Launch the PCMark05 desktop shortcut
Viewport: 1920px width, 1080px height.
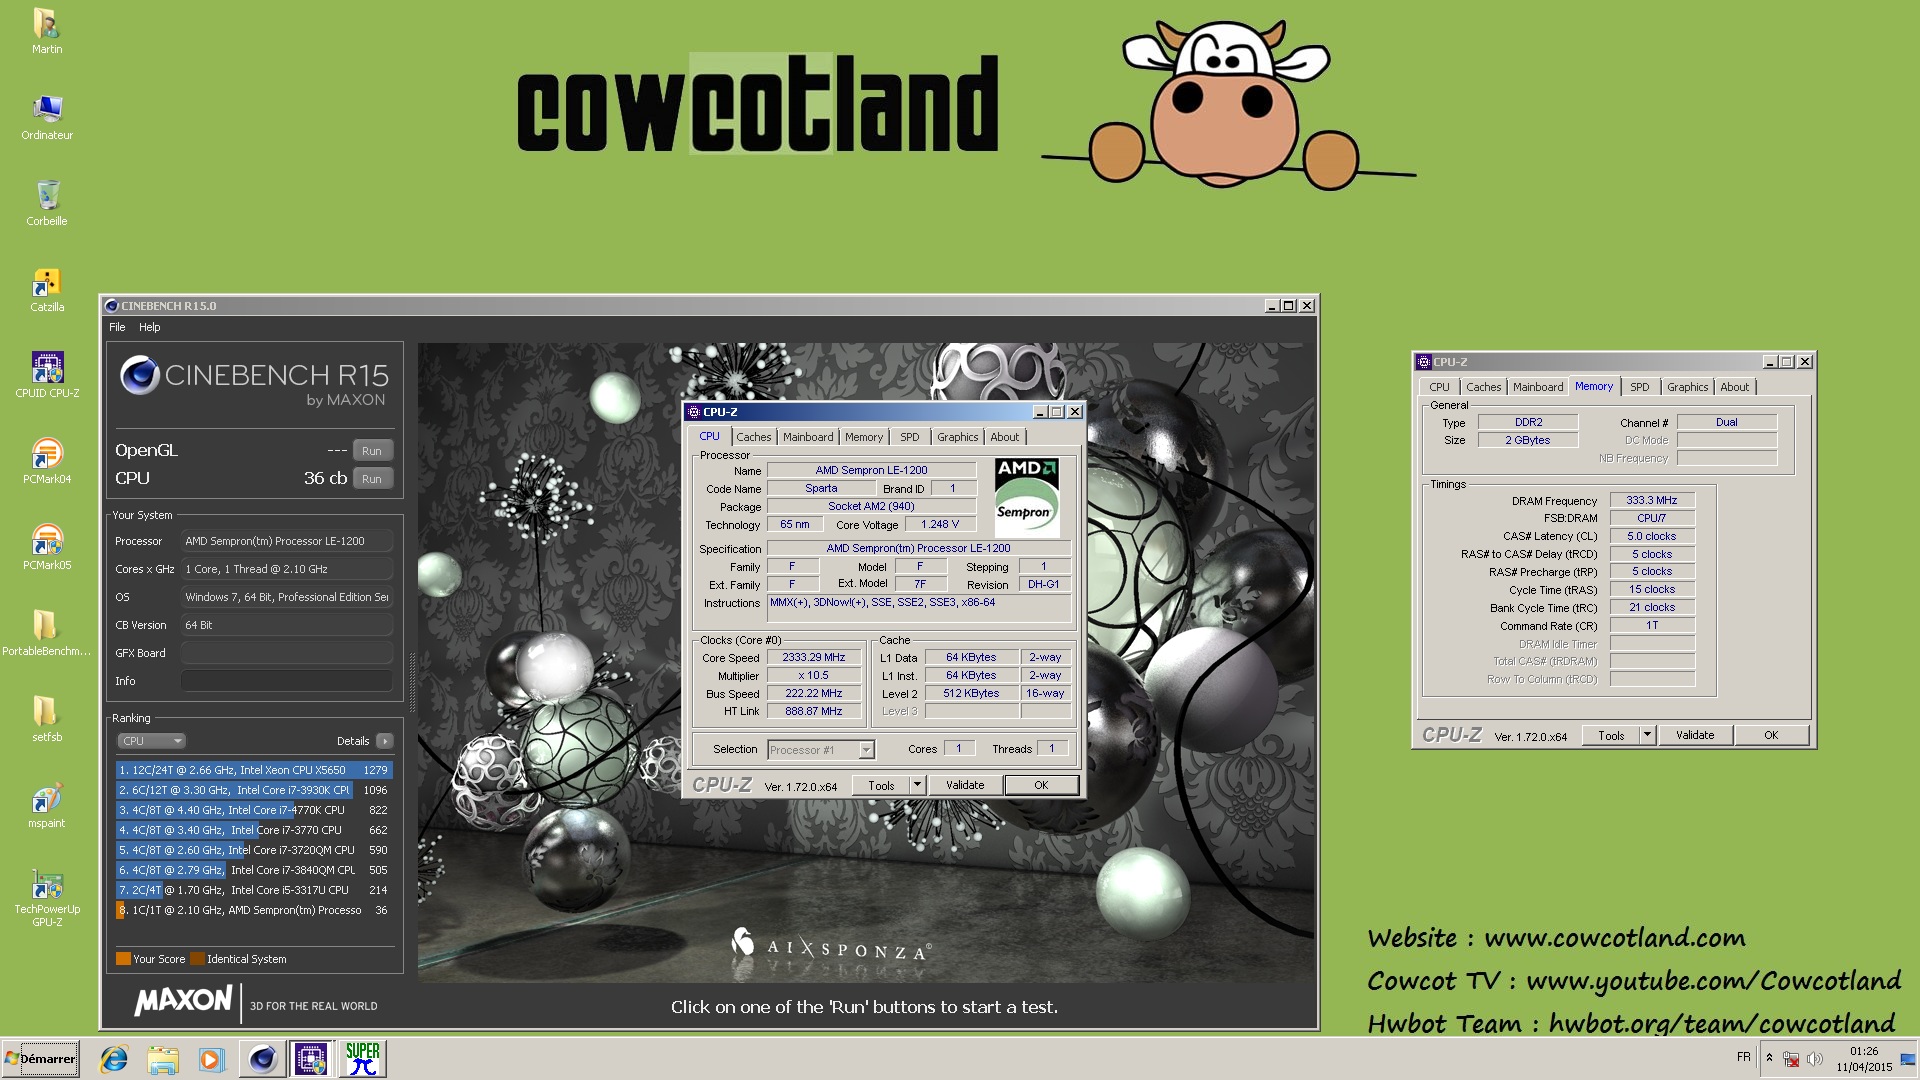(x=46, y=547)
